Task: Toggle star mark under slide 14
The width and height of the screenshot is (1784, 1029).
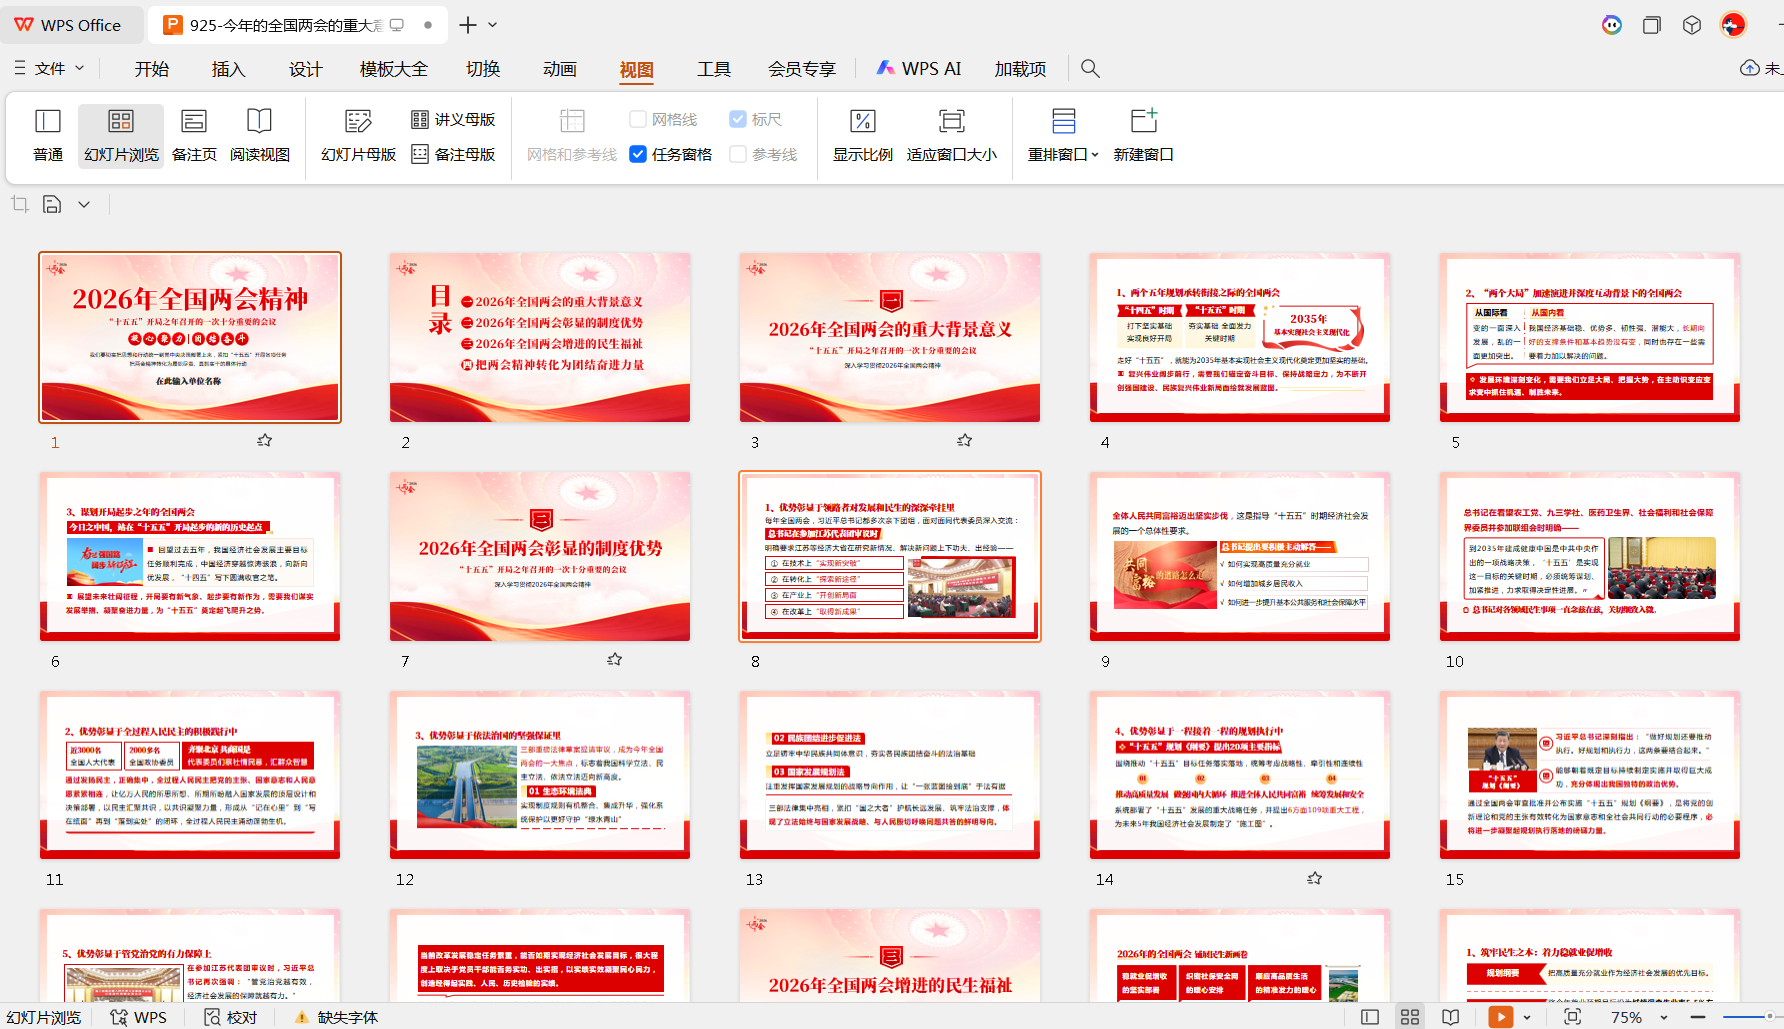Action: pyautogui.click(x=1314, y=878)
